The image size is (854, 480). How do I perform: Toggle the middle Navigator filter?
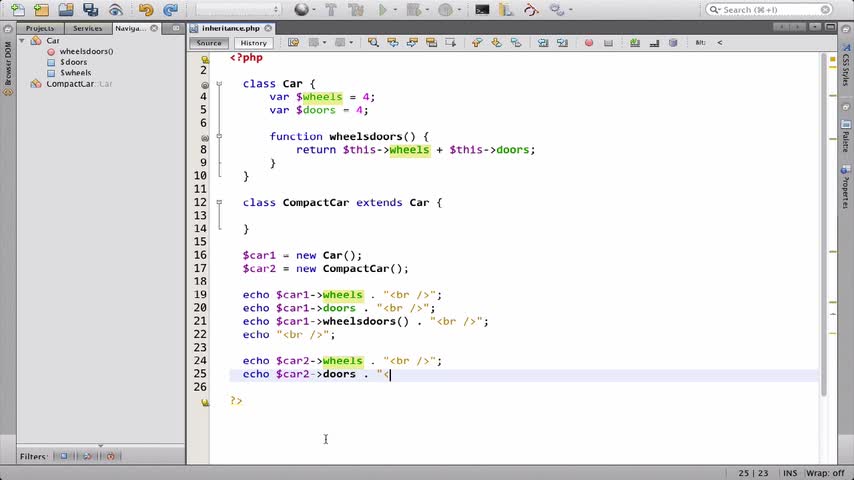point(87,456)
